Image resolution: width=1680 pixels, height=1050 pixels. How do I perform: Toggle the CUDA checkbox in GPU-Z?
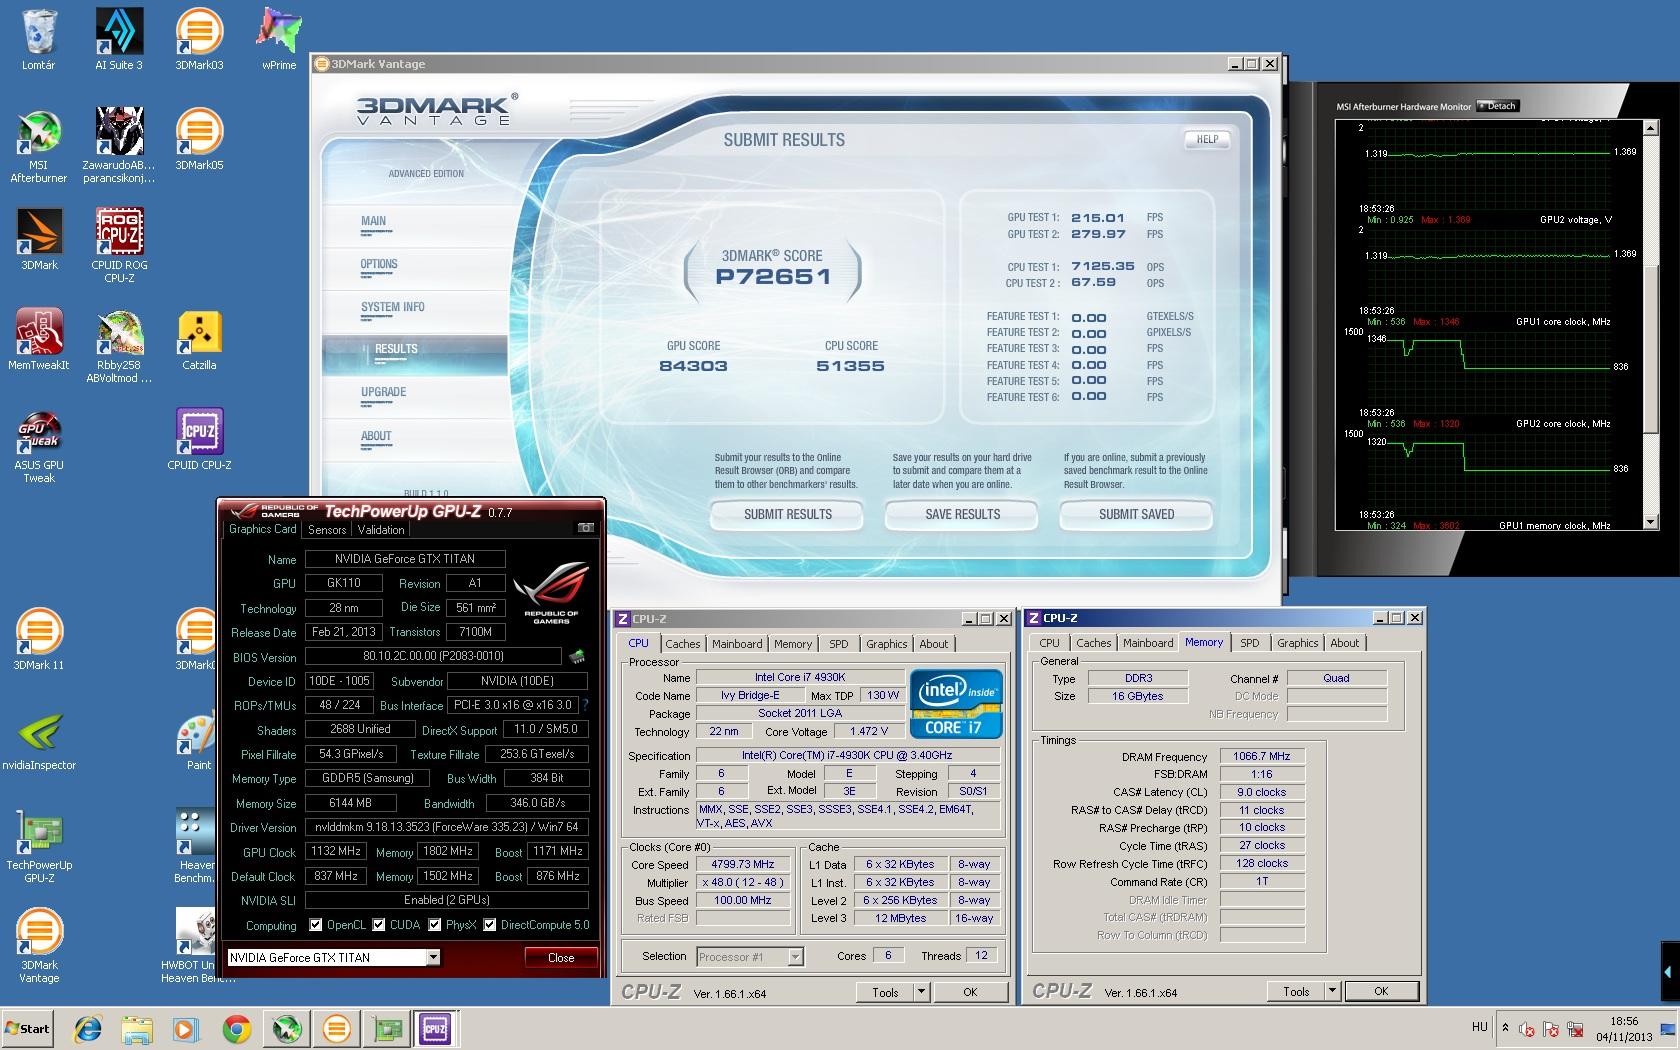tap(378, 925)
